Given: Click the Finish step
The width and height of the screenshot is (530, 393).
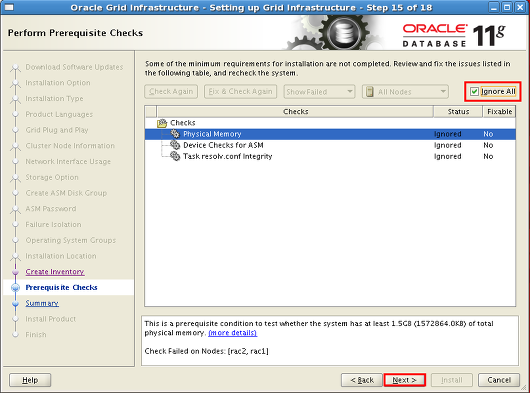Looking at the screenshot, I should point(36,335).
